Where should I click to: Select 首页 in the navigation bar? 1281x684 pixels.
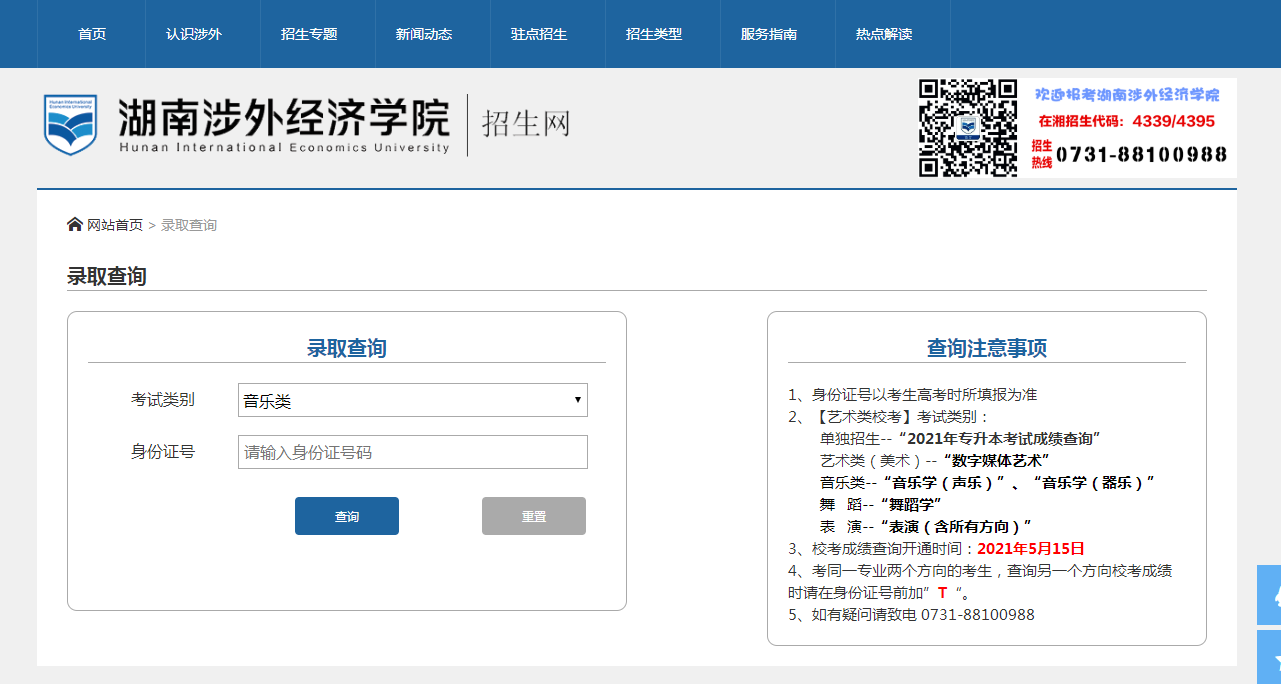point(91,33)
